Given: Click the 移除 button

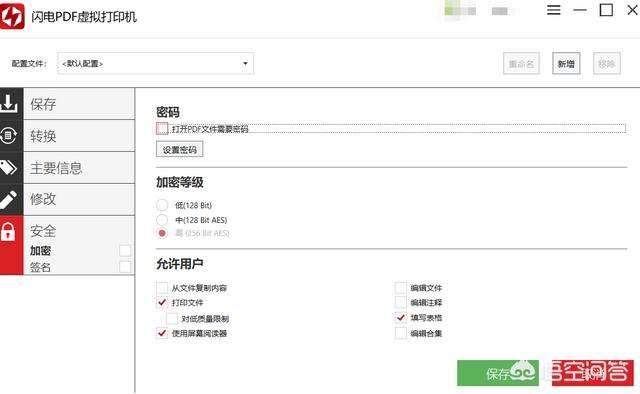Looking at the screenshot, I should 607,64.
